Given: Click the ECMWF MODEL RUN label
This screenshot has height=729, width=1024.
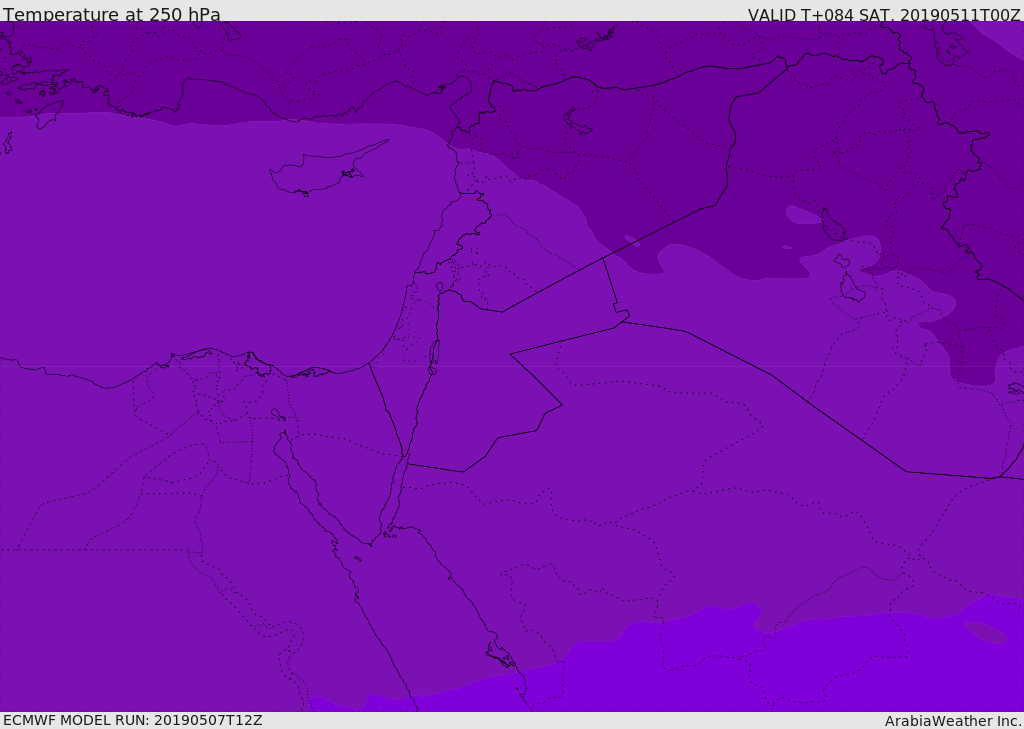Looking at the screenshot, I should [132, 720].
